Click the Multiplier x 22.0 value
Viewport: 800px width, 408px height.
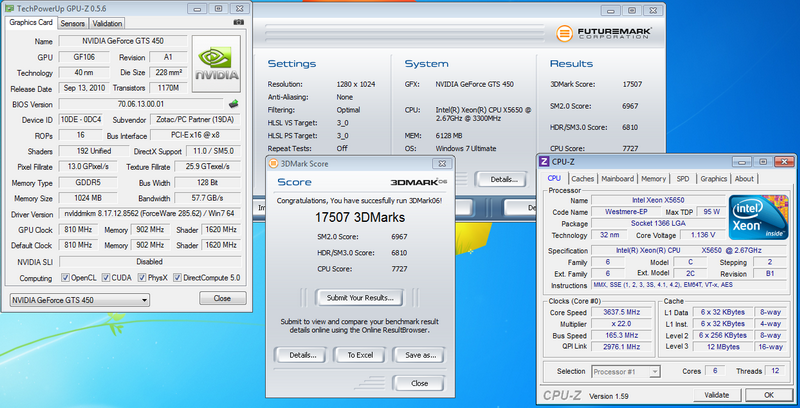[621, 324]
